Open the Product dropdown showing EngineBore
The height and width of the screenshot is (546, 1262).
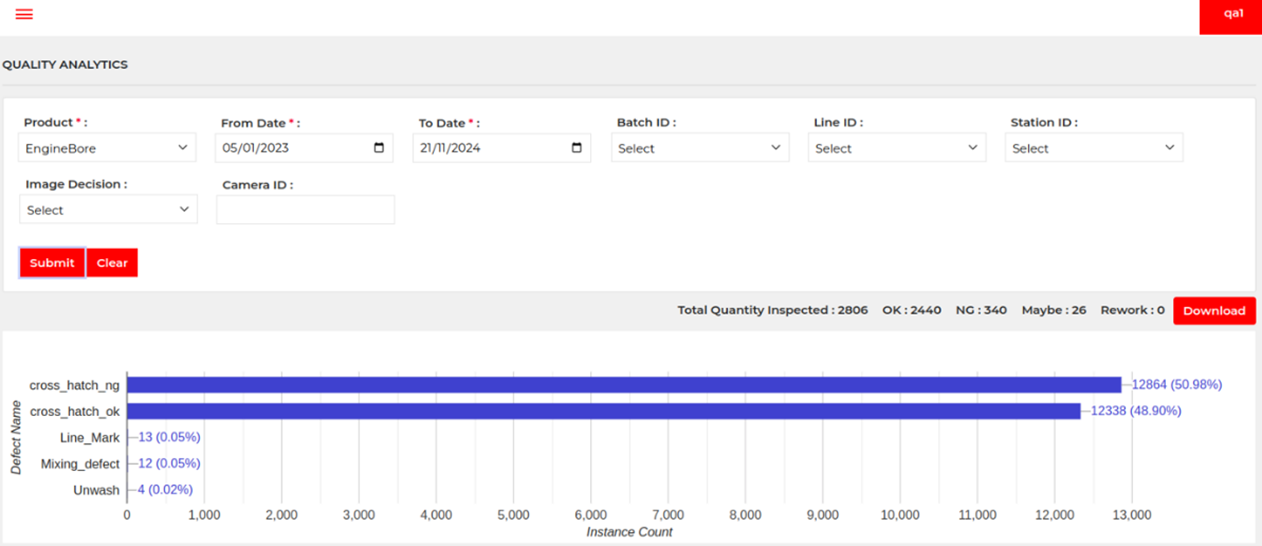coord(108,148)
